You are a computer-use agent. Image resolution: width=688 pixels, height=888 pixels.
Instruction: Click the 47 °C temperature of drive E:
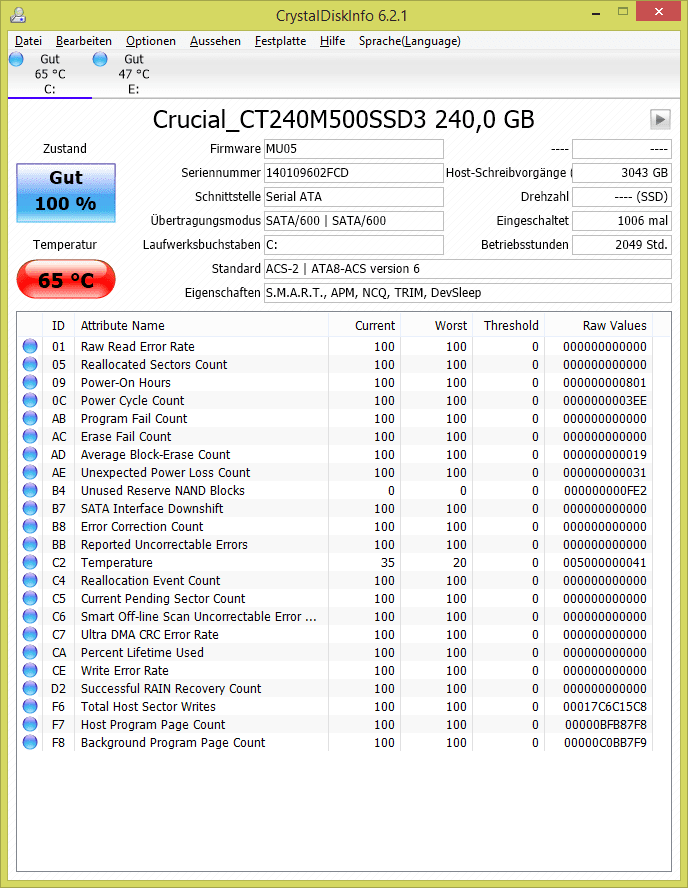[134, 74]
